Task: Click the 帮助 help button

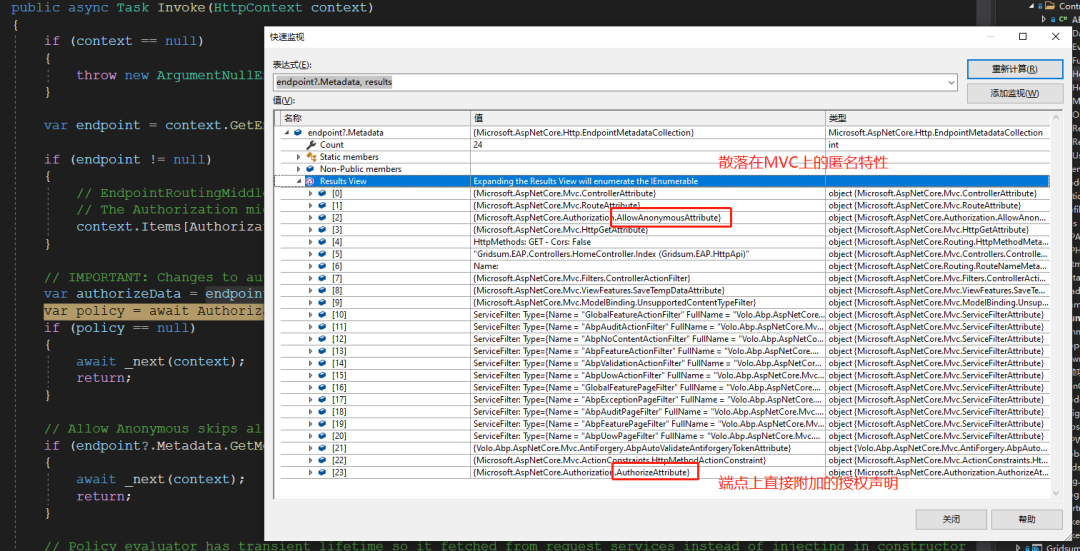Action: tap(1026, 519)
